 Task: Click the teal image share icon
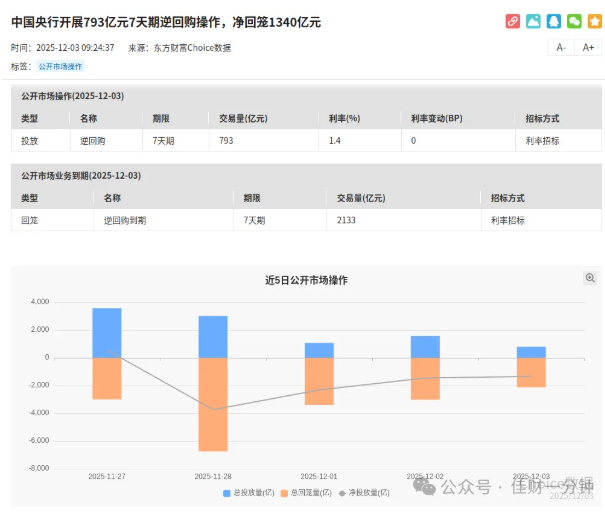533,21
